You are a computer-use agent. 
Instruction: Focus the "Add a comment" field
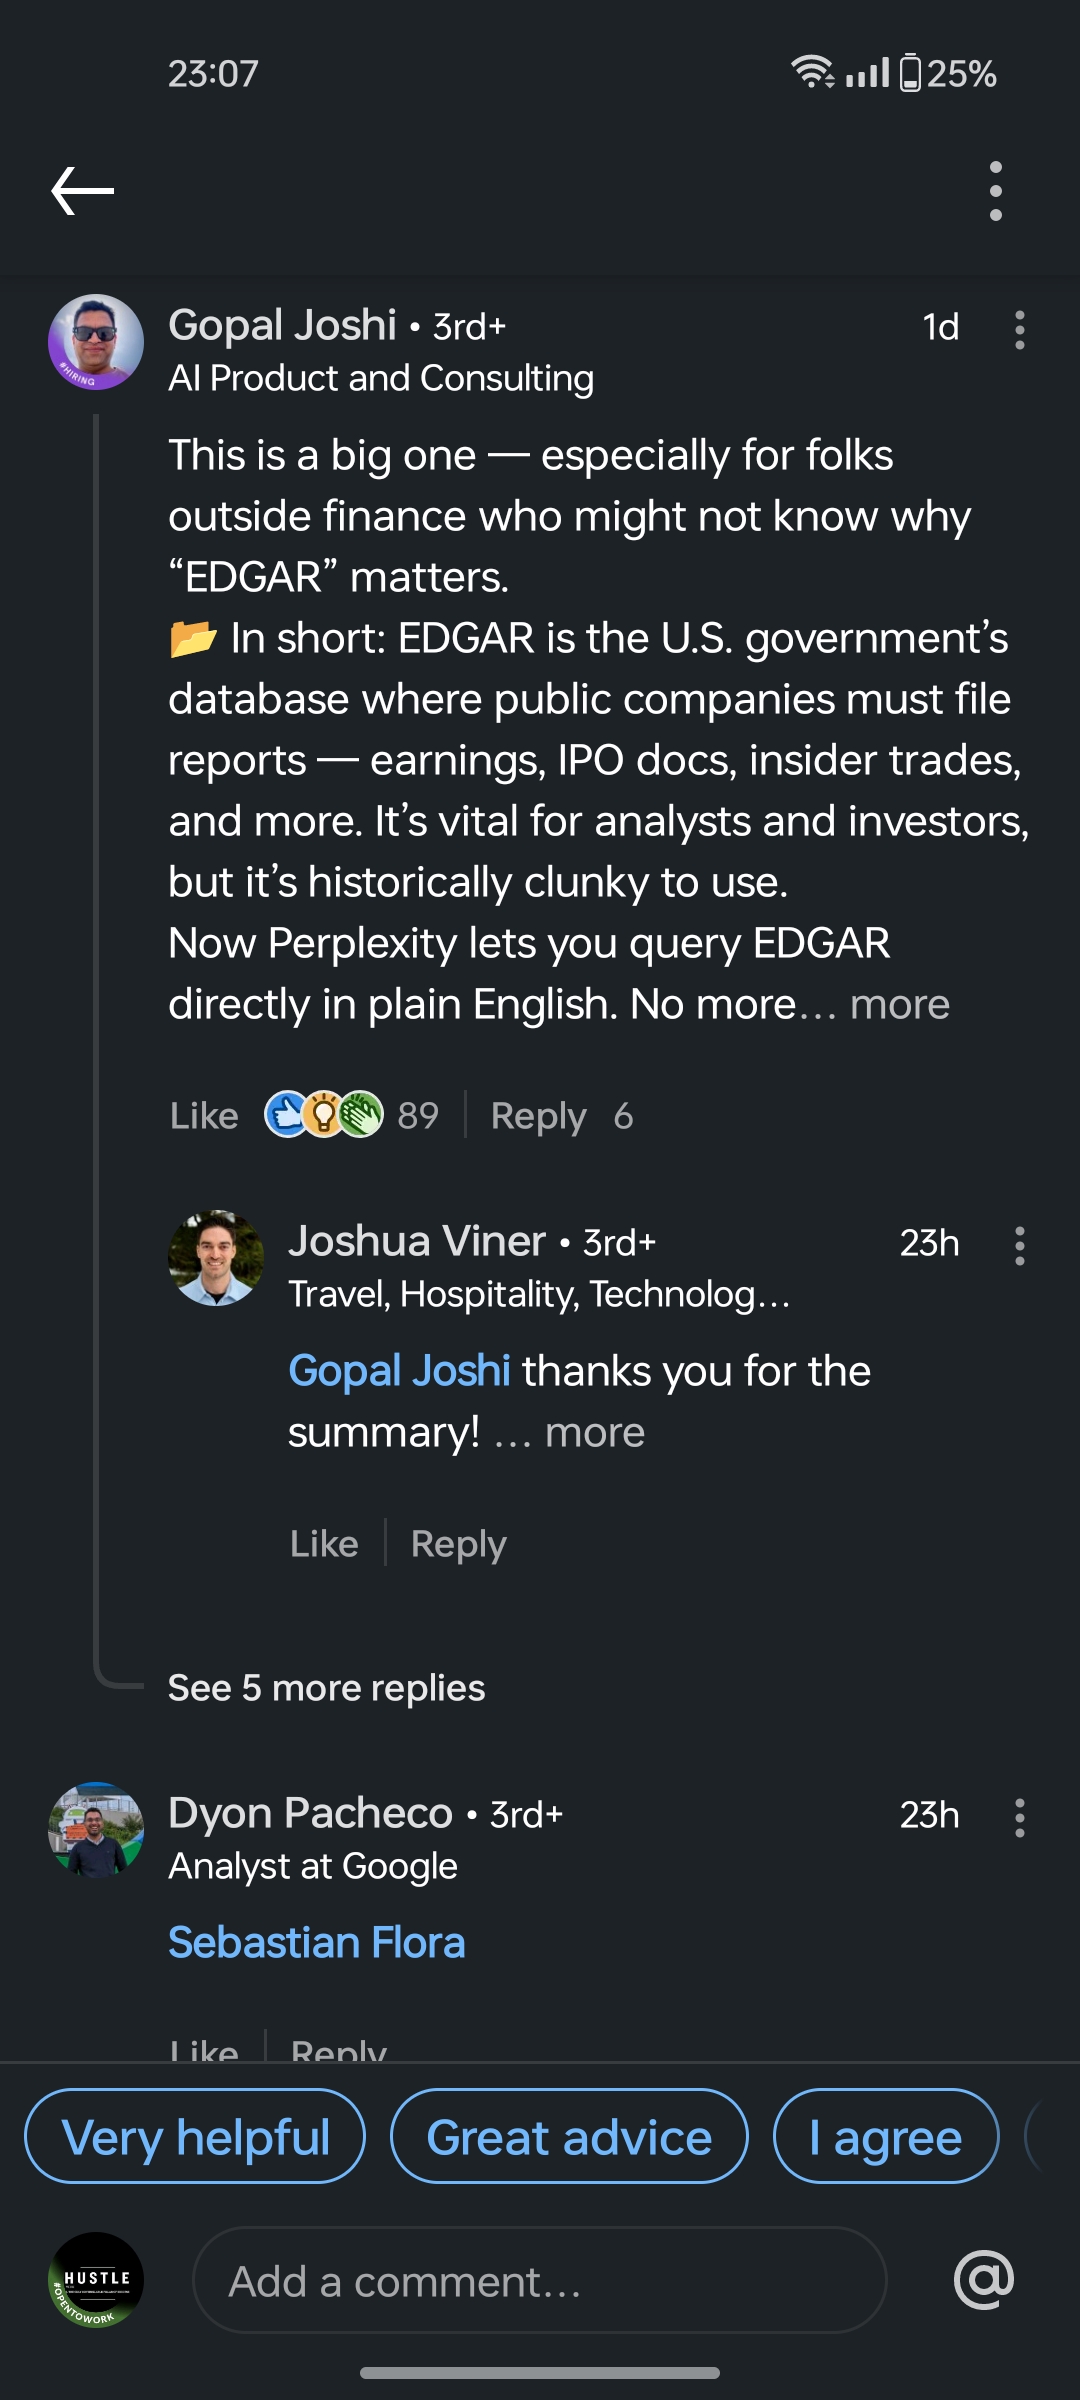(540, 2281)
